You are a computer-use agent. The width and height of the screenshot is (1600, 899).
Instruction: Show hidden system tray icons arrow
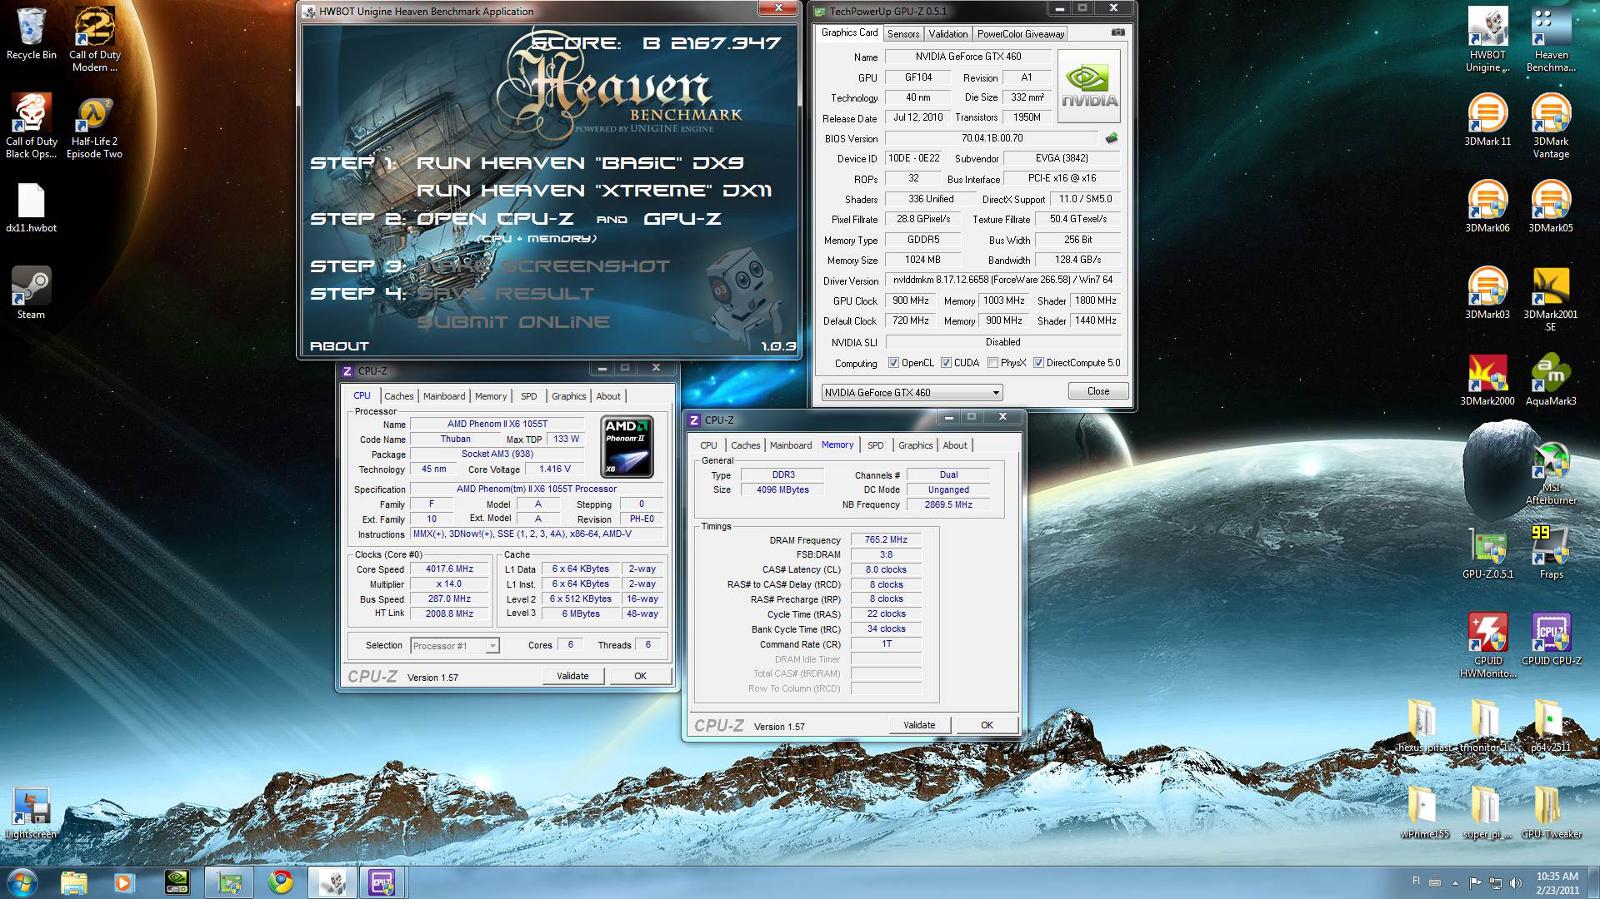1455,883
